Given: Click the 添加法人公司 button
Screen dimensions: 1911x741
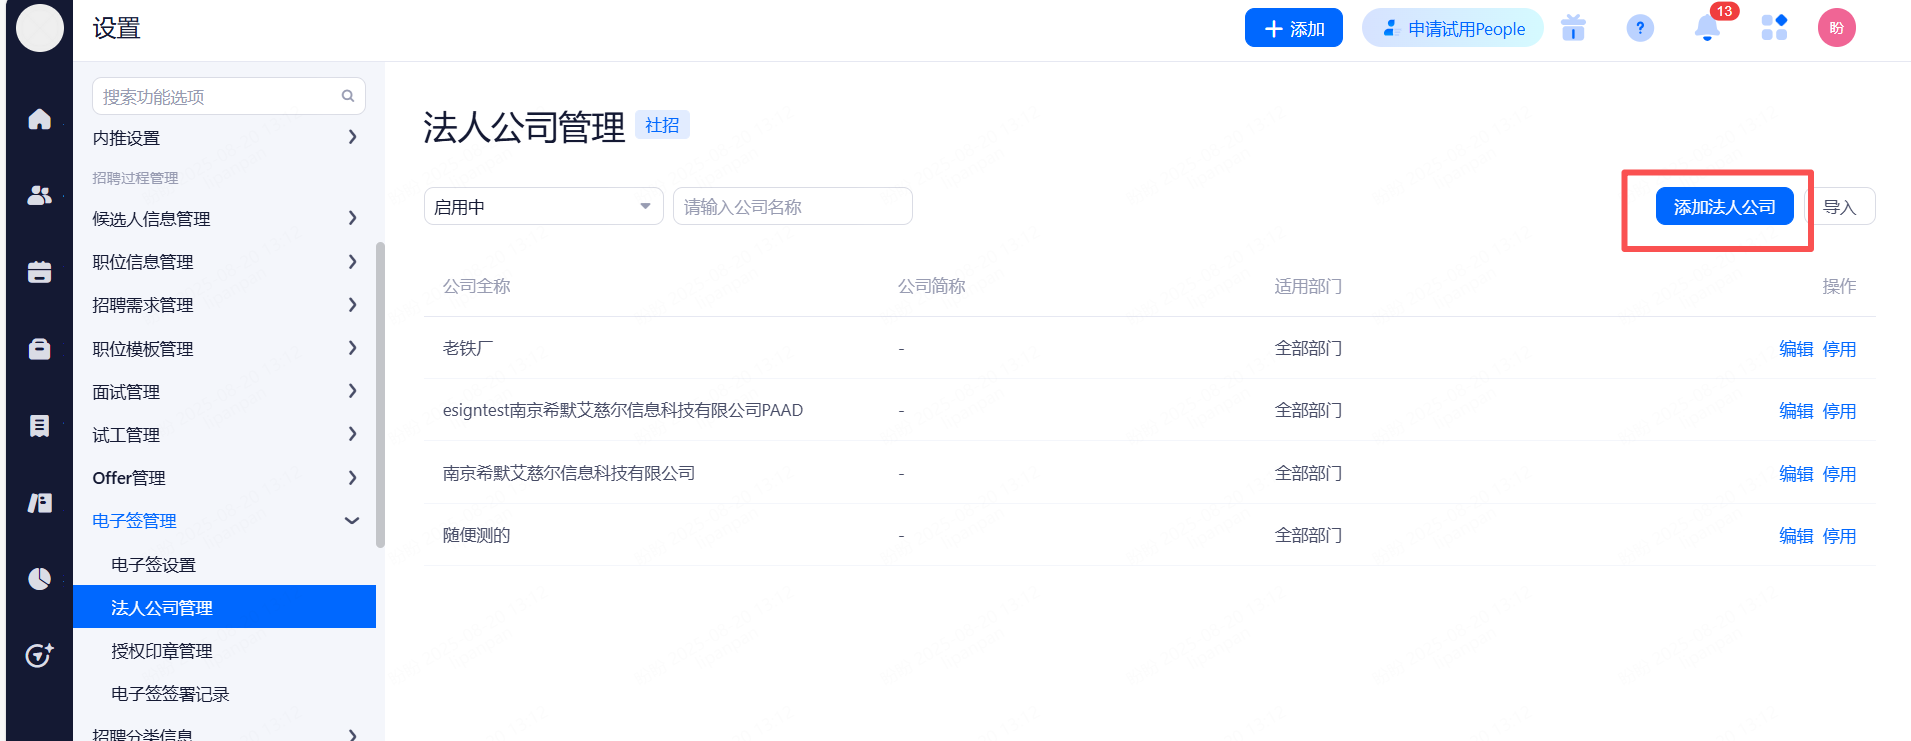Looking at the screenshot, I should [x=1724, y=207].
